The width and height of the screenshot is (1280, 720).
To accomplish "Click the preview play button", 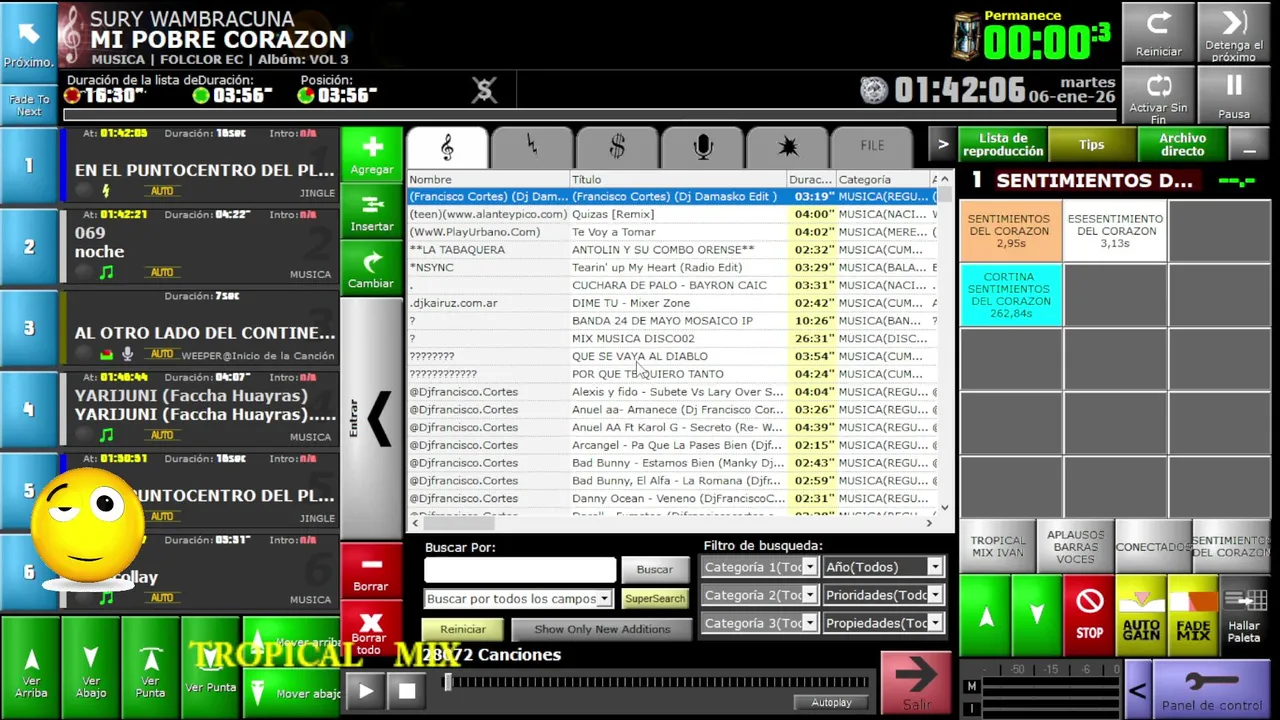I will (366, 691).
